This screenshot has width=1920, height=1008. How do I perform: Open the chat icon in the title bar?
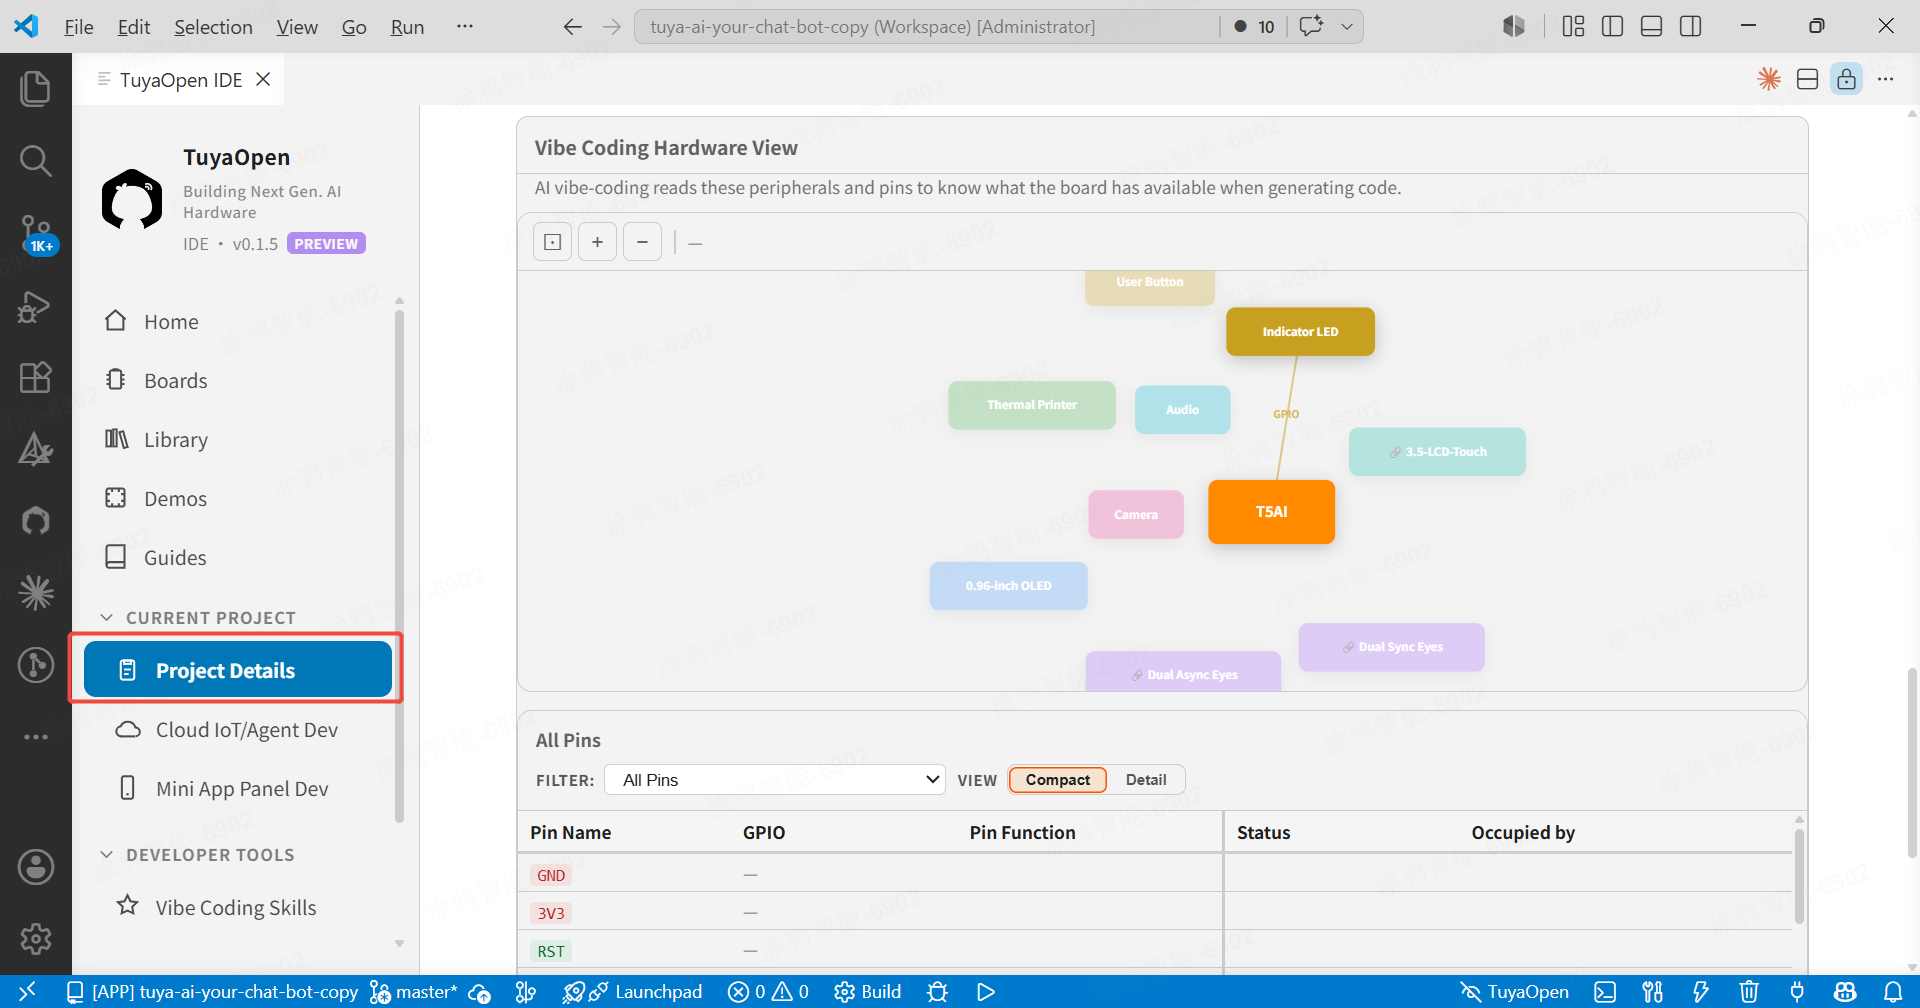(1310, 26)
